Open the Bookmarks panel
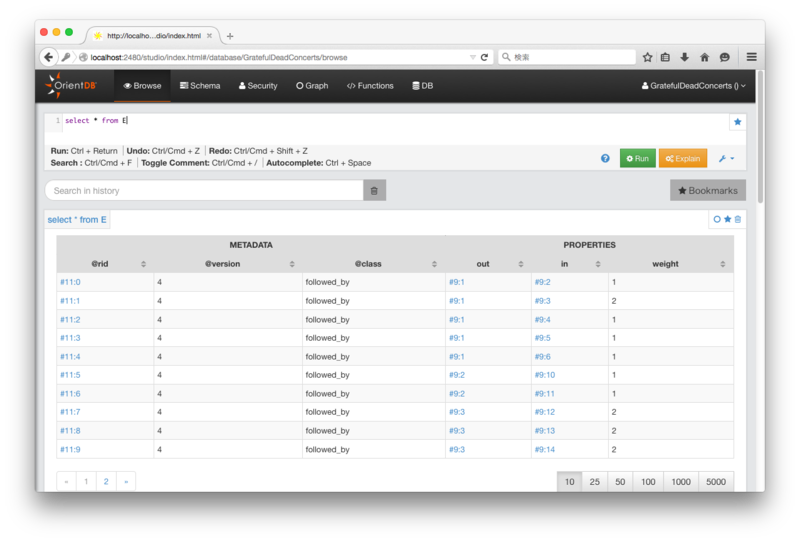The image size is (800, 542). pos(708,190)
